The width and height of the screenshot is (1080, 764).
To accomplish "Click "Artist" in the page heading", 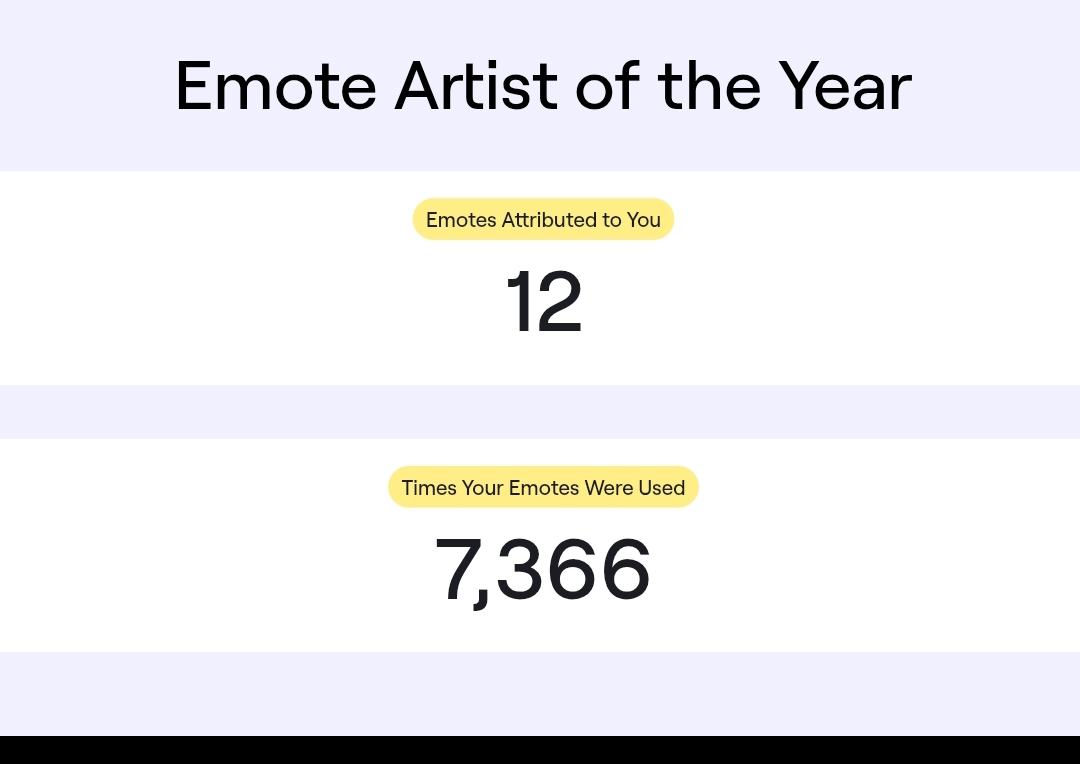I will coord(476,87).
